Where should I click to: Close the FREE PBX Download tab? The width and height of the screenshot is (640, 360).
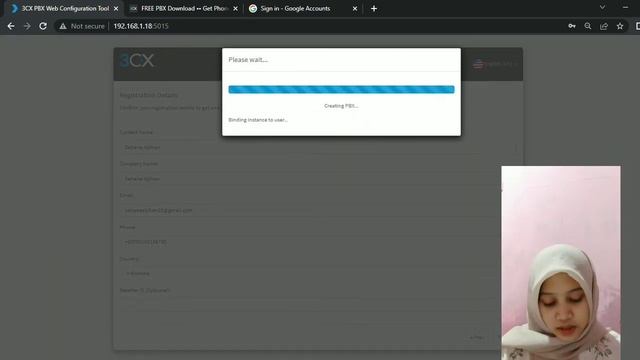pos(235,9)
